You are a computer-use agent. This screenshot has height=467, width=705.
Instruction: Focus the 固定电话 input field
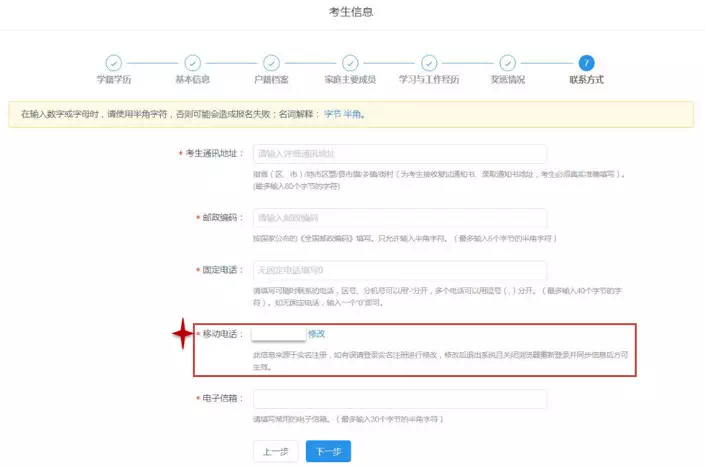399,270
